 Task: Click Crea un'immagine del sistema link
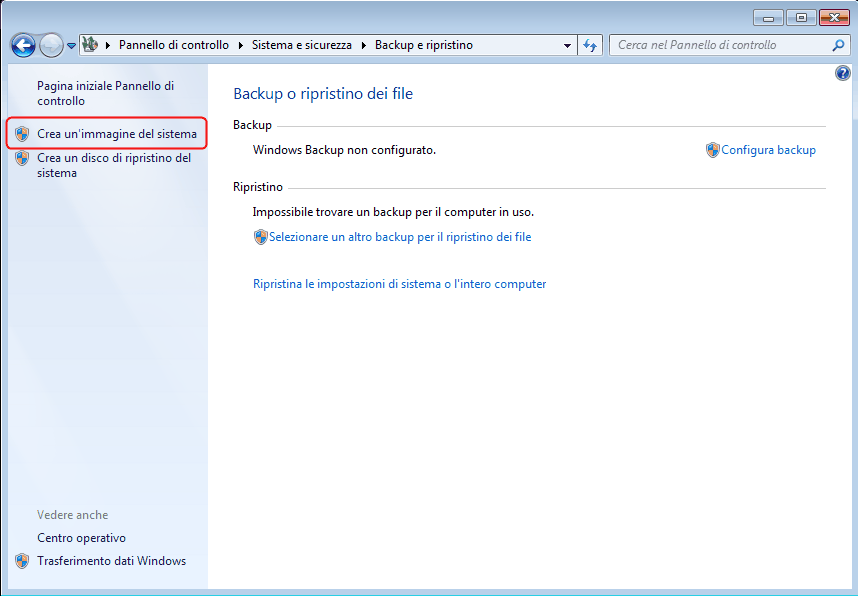pos(117,134)
